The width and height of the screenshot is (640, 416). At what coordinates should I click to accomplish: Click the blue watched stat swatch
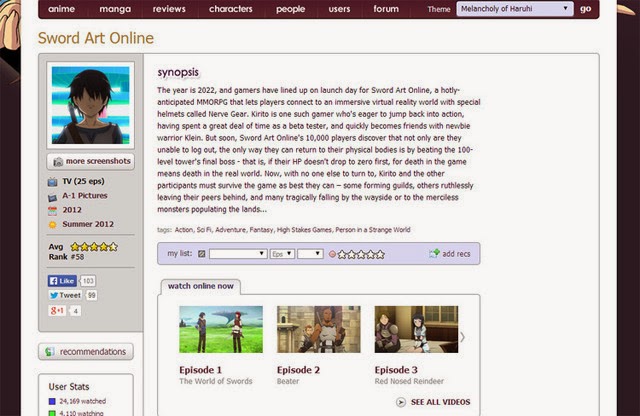[x=52, y=401]
